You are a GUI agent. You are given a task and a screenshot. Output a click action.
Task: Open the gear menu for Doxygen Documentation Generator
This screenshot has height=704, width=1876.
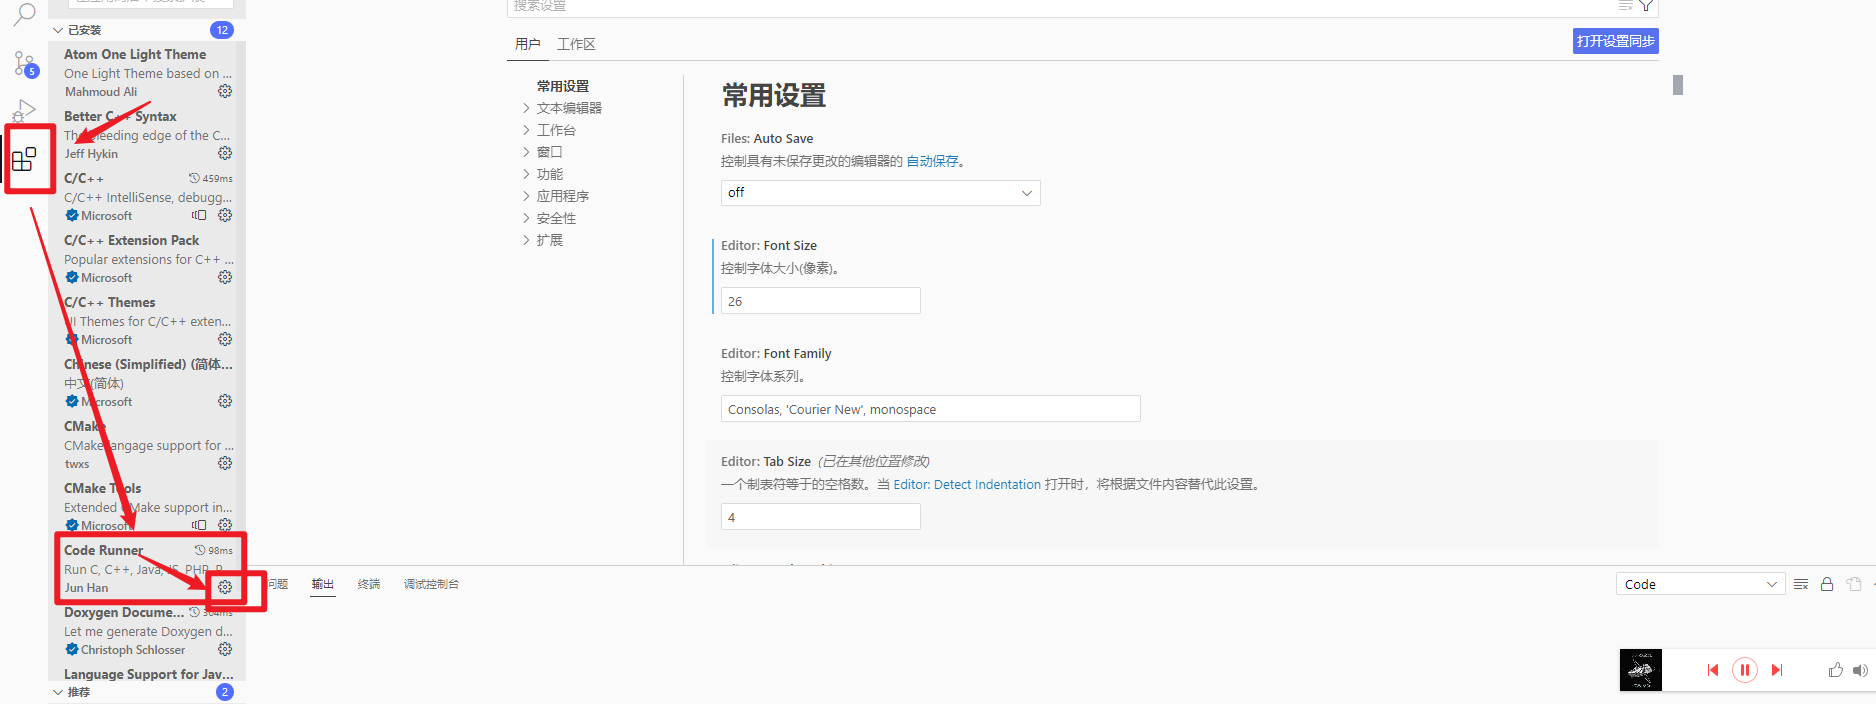(x=225, y=649)
